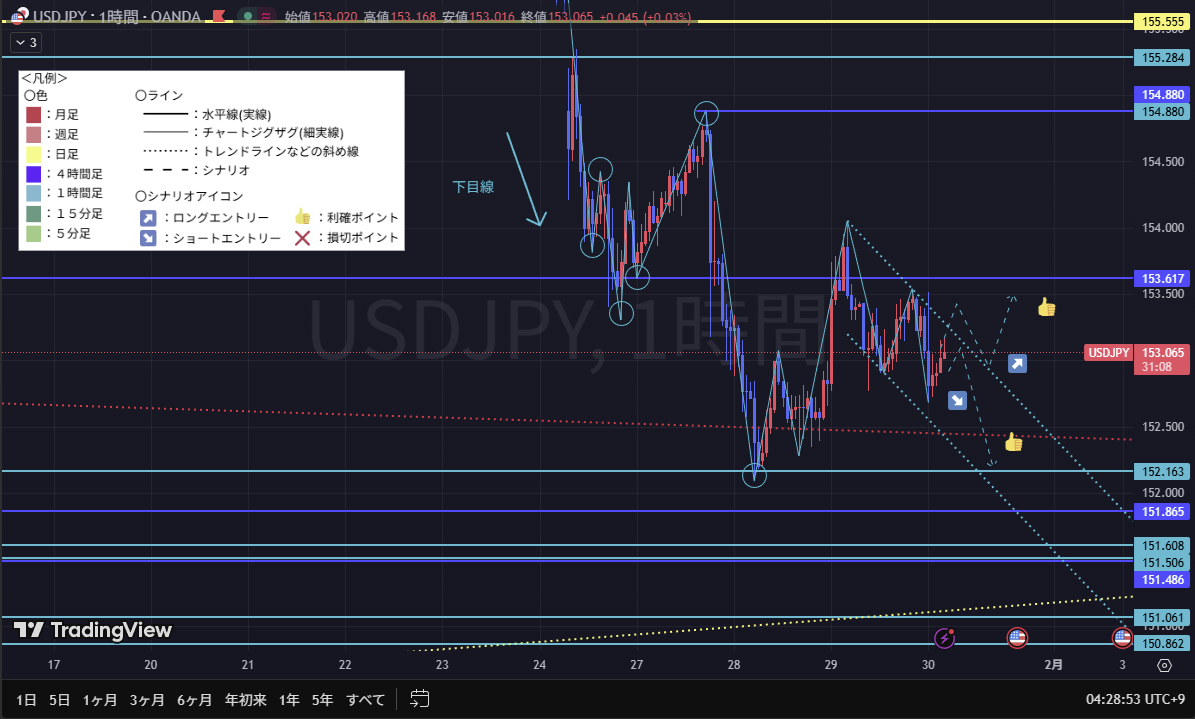Click the TradingView logo
Screen dimensions: 1195x719
pyautogui.click(x=93, y=630)
